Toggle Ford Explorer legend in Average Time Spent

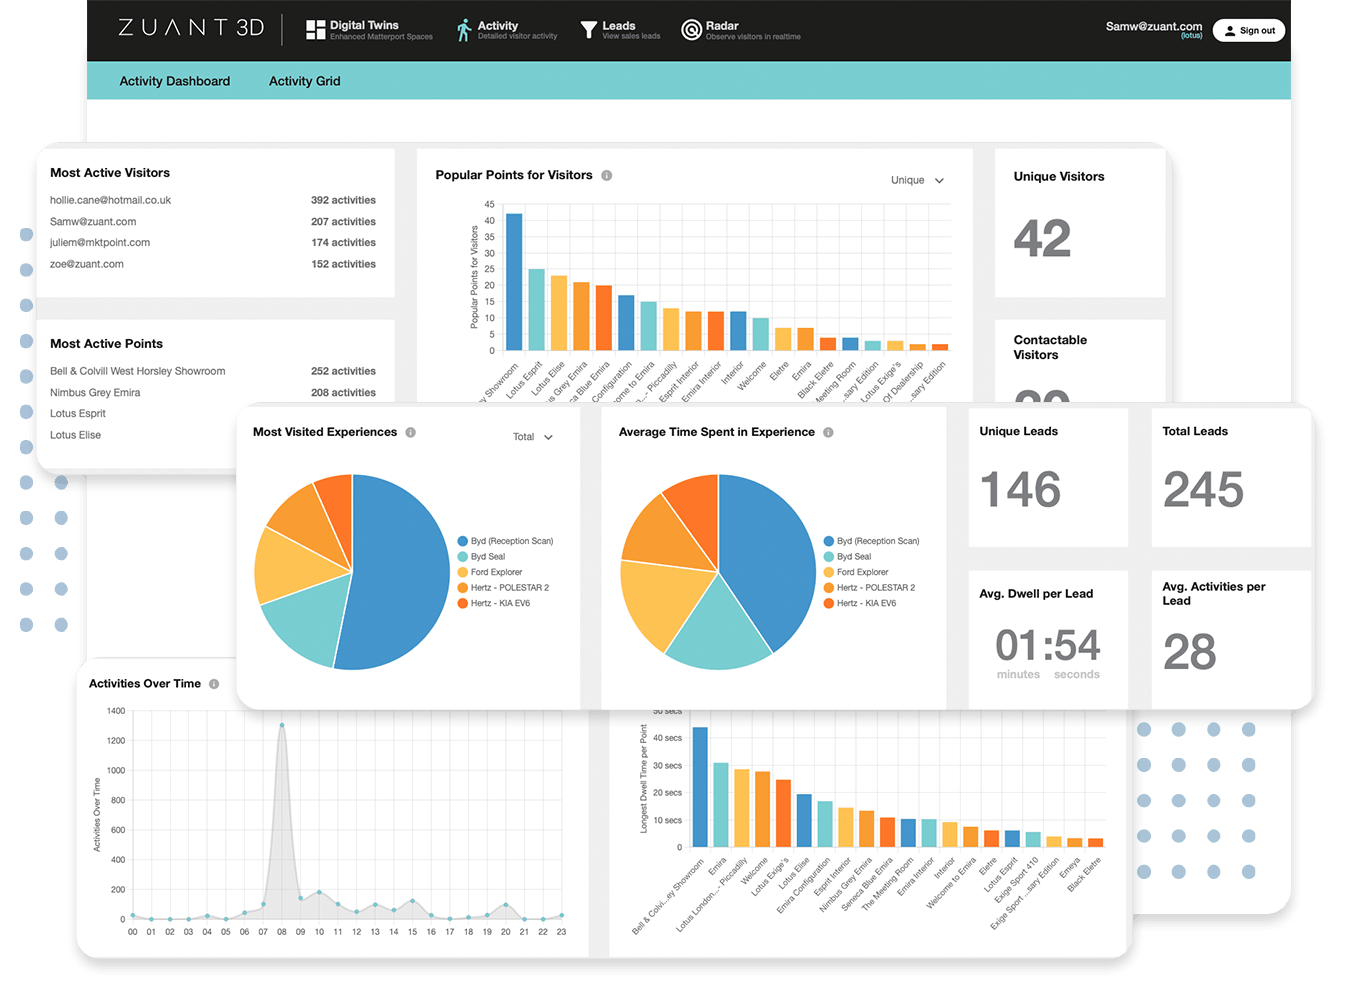pos(856,572)
